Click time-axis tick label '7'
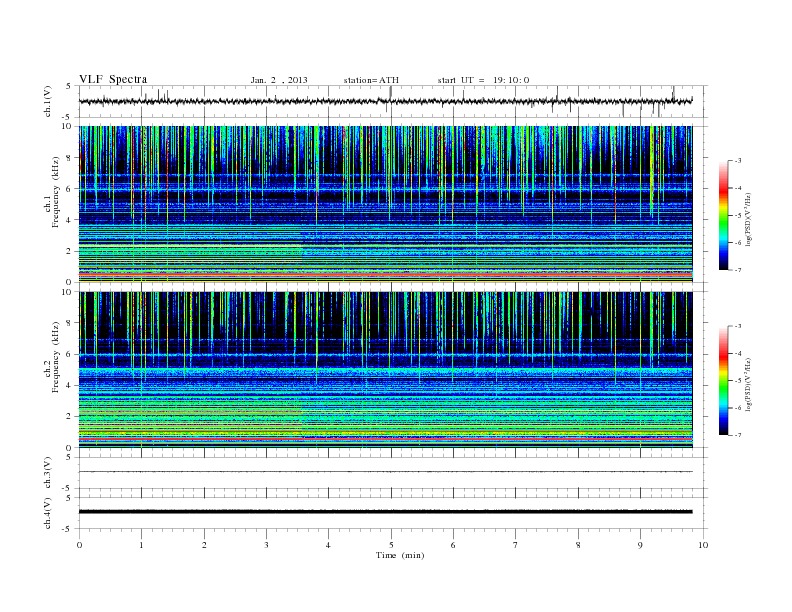This screenshot has width=792, height=612. pyautogui.click(x=516, y=545)
